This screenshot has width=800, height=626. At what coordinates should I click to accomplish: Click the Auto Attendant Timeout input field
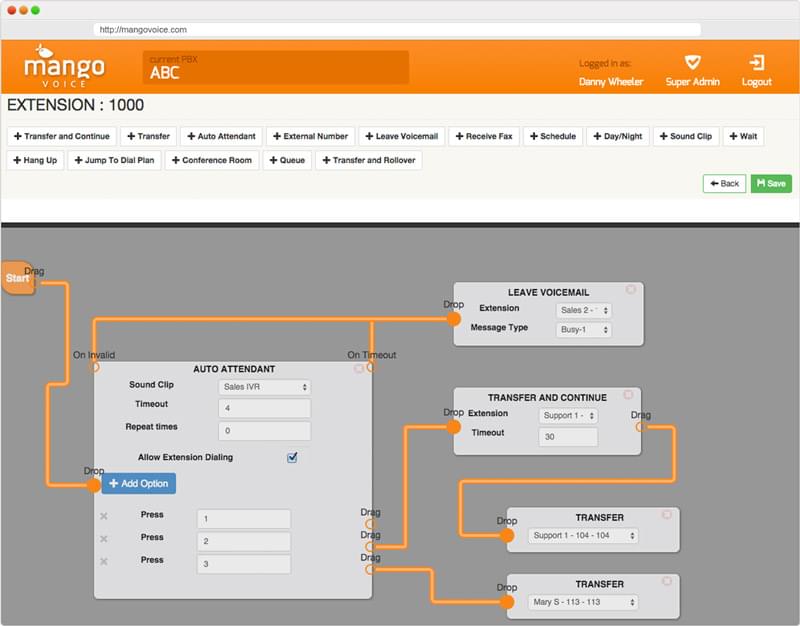[x=264, y=408]
